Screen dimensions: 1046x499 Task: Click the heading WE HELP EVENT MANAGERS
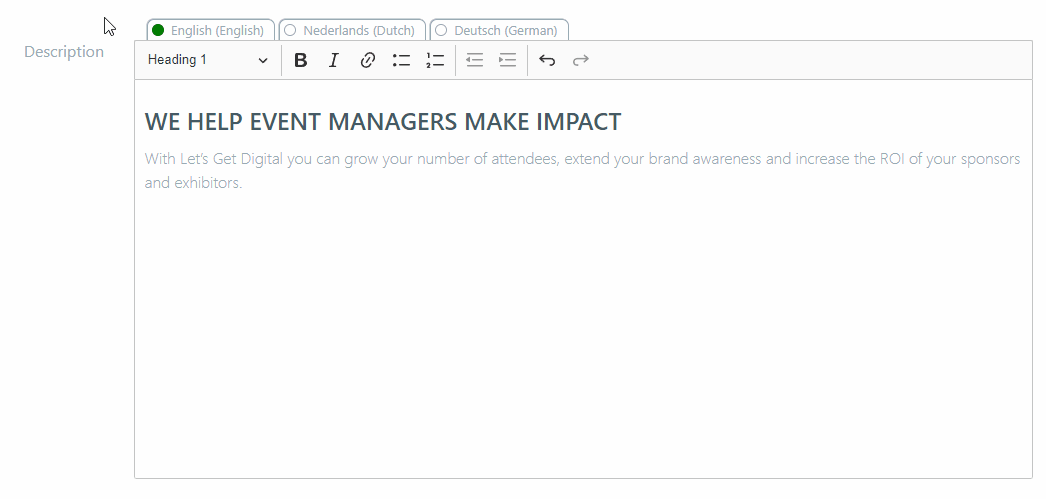coord(382,122)
